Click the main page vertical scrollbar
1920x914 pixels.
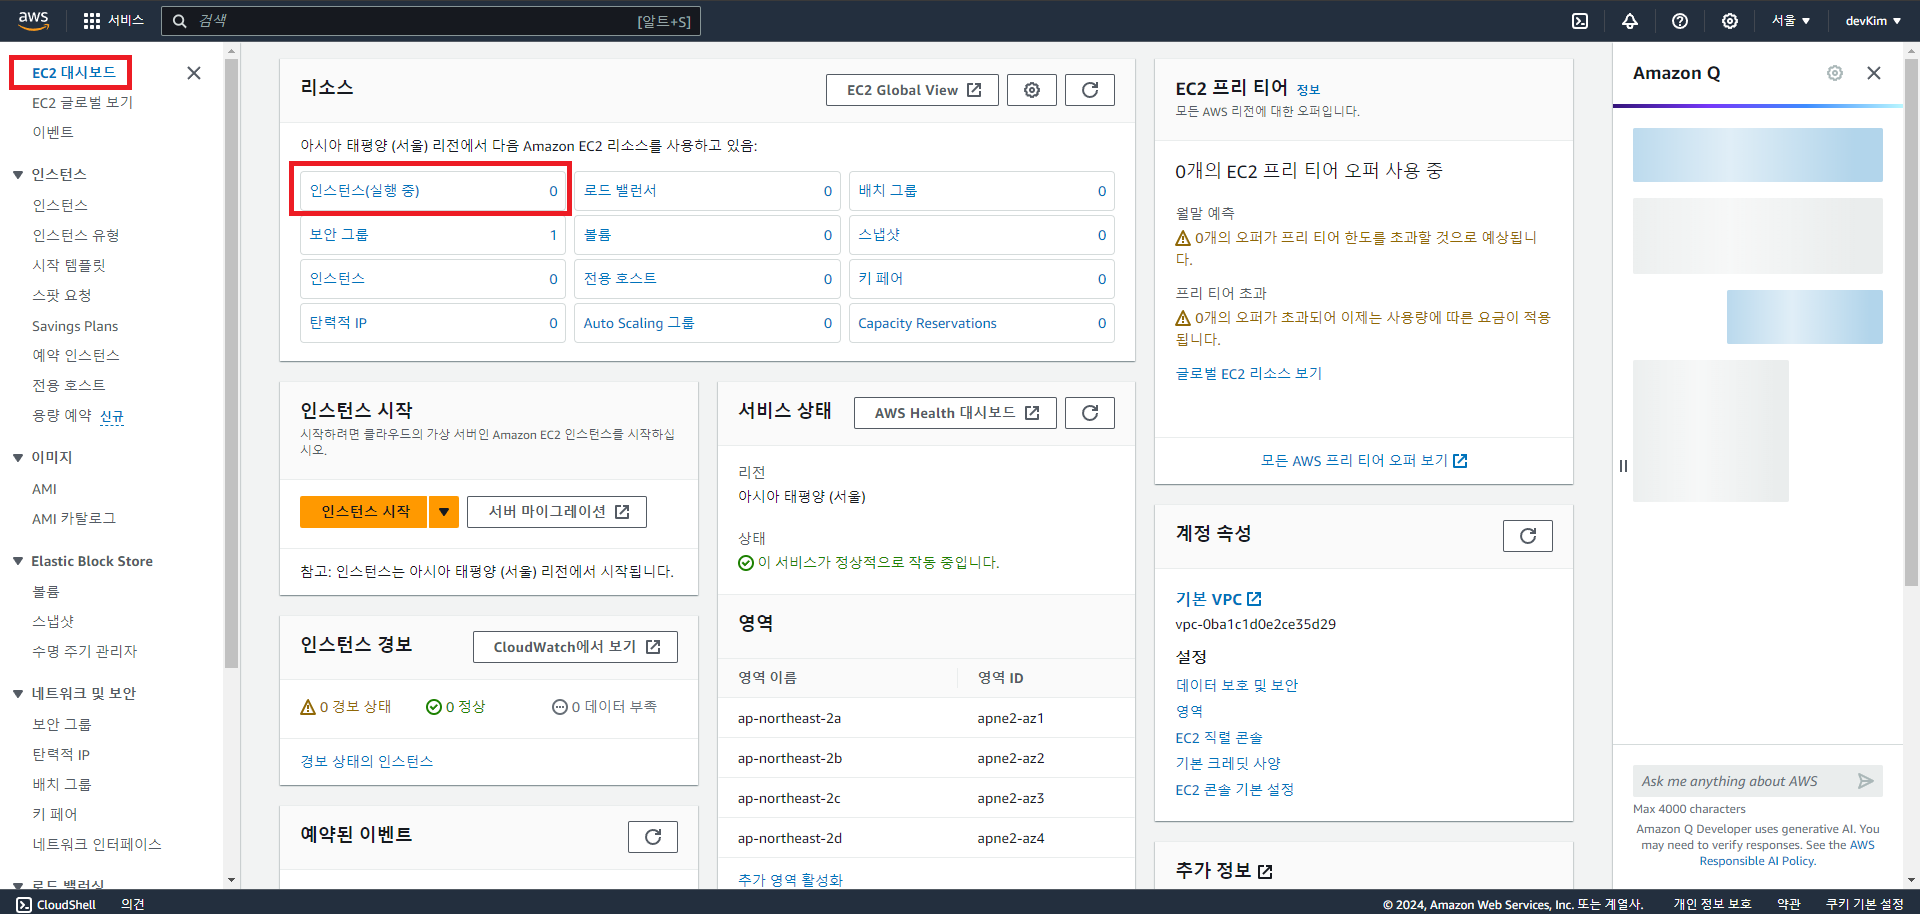pyautogui.click(x=1911, y=320)
